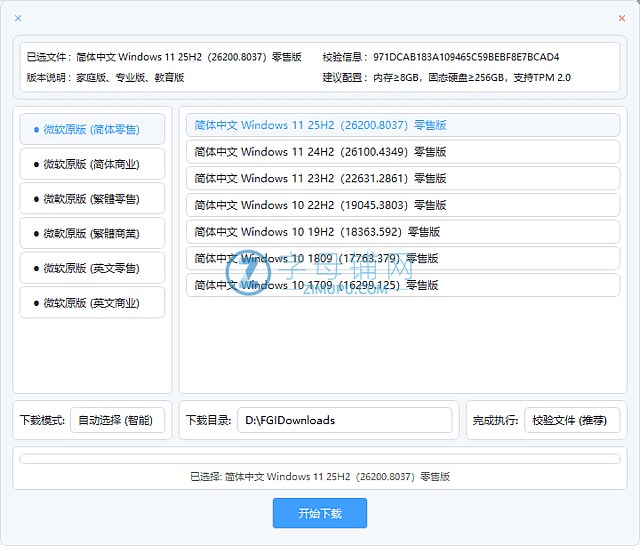
Task: Select 微软原版 (简体商业) category
Action: [x=92, y=165]
